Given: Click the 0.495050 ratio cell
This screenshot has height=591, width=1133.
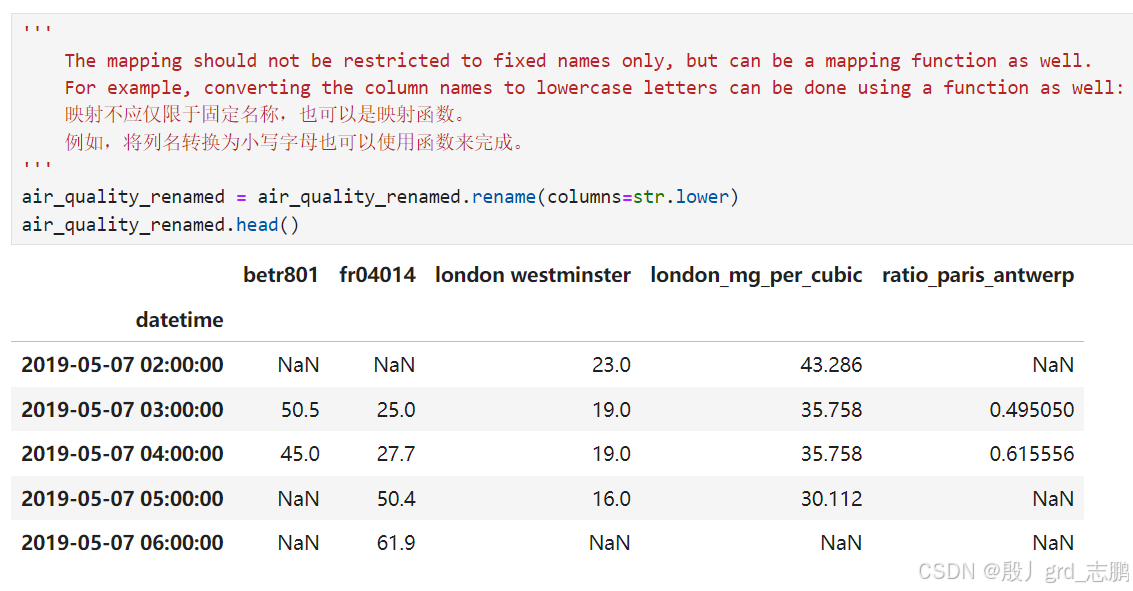Looking at the screenshot, I should tap(1031, 410).
